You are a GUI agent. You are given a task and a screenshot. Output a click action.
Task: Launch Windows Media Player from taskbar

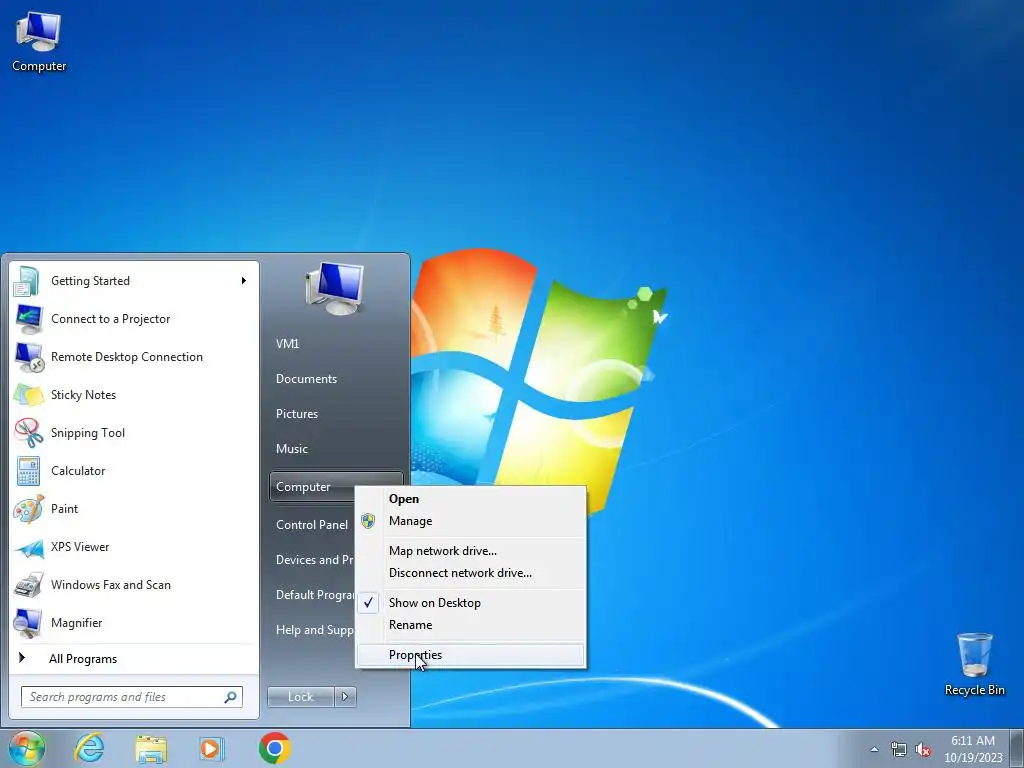[x=212, y=748]
